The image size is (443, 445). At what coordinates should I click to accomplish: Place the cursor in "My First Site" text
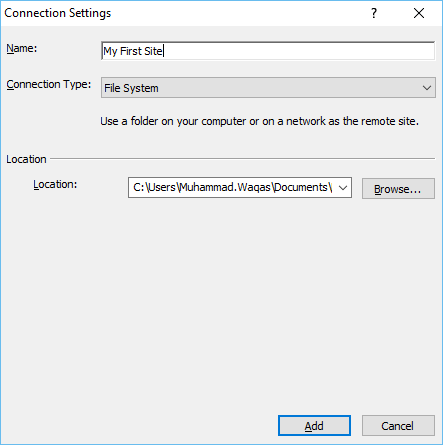[133, 51]
